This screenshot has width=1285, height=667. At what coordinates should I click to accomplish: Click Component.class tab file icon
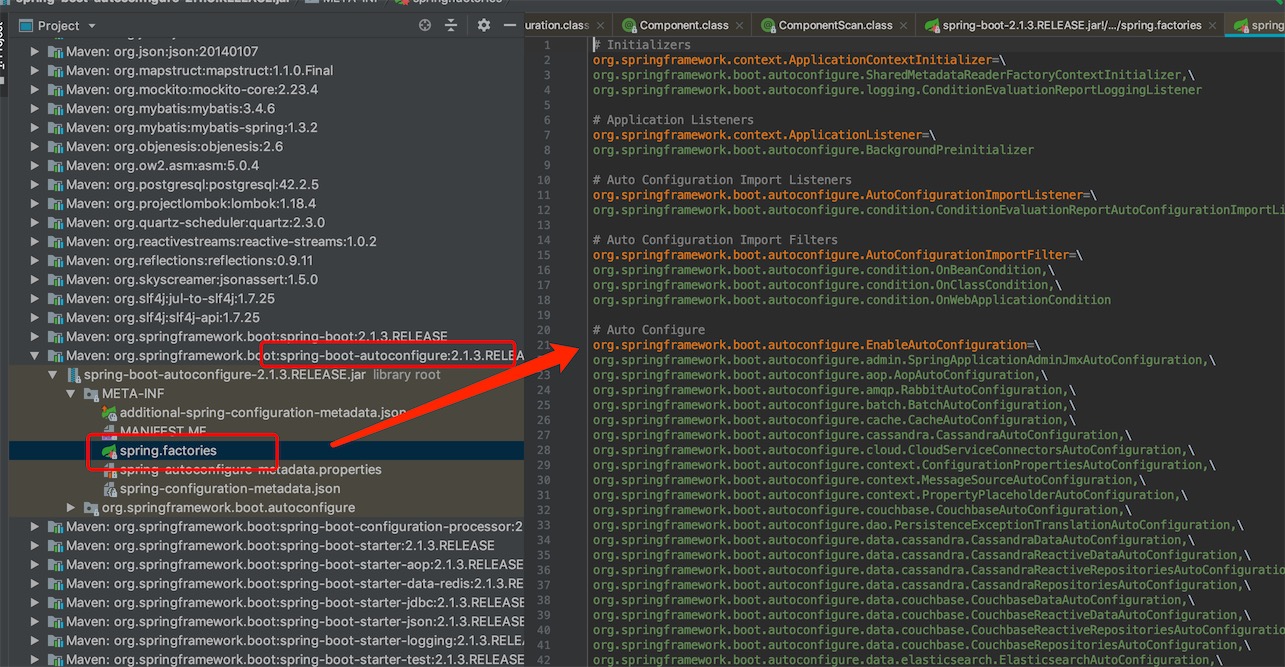point(629,25)
